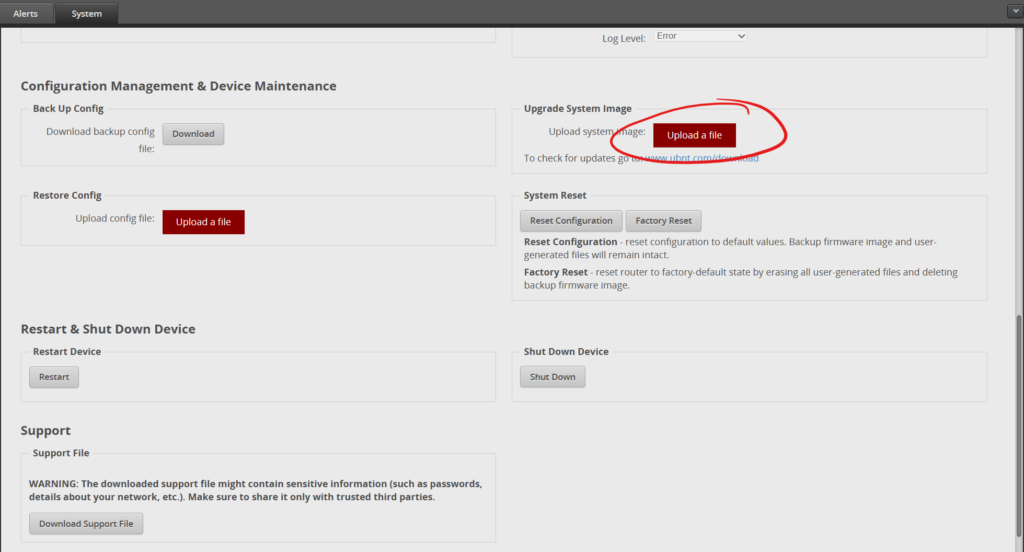Image resolution: width=1024 pixels, height=552 pixels.
Task: Click Upload a file under Restore Config
Action: pyautogui.click(x=203, y=222)
